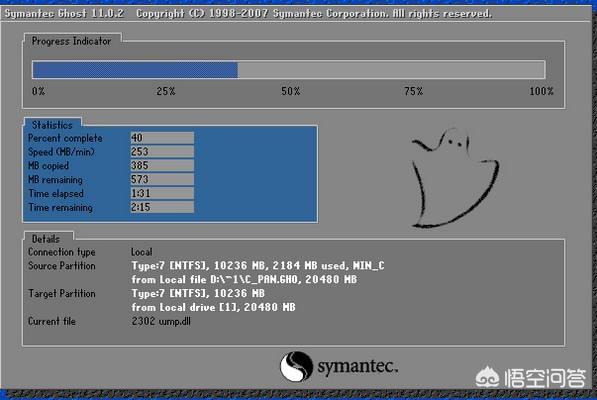This screenshot has height=400, width=597.
Task: Click the Symantec copyright notice in title bar
Action: (314, 14)
